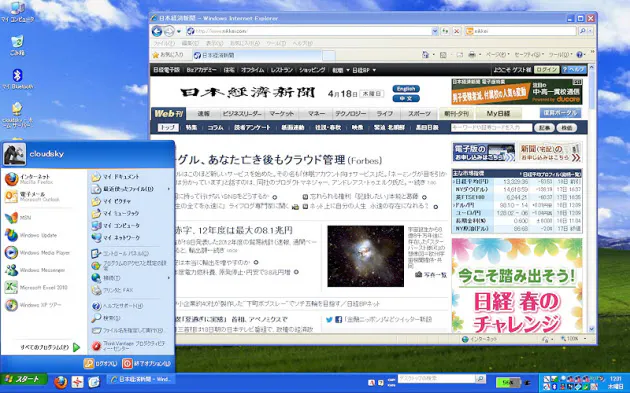Screen dimensions: 630x393
Task: Click the IE page vertical scrollbar
Action: point(591,199)
